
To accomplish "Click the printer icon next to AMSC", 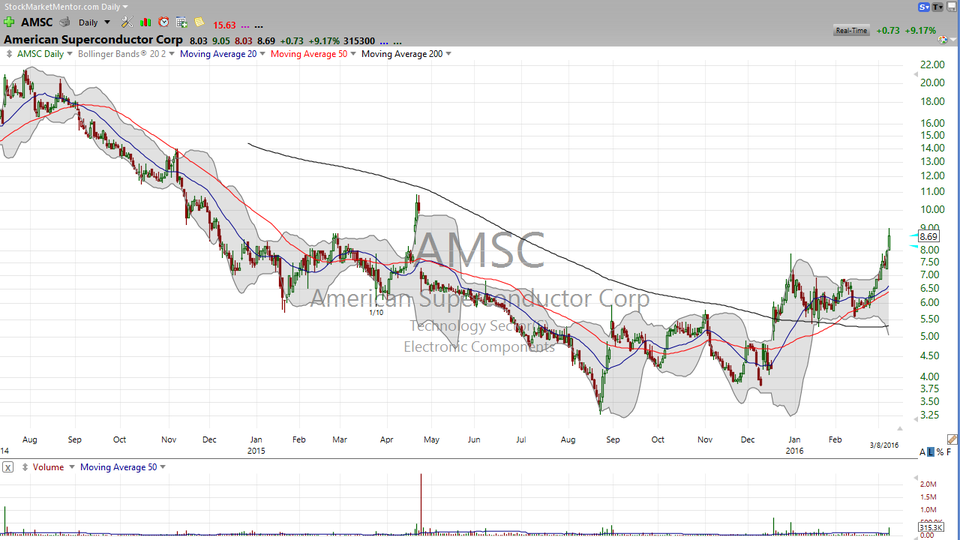I will pyautogui.click(x=65, y=22).
